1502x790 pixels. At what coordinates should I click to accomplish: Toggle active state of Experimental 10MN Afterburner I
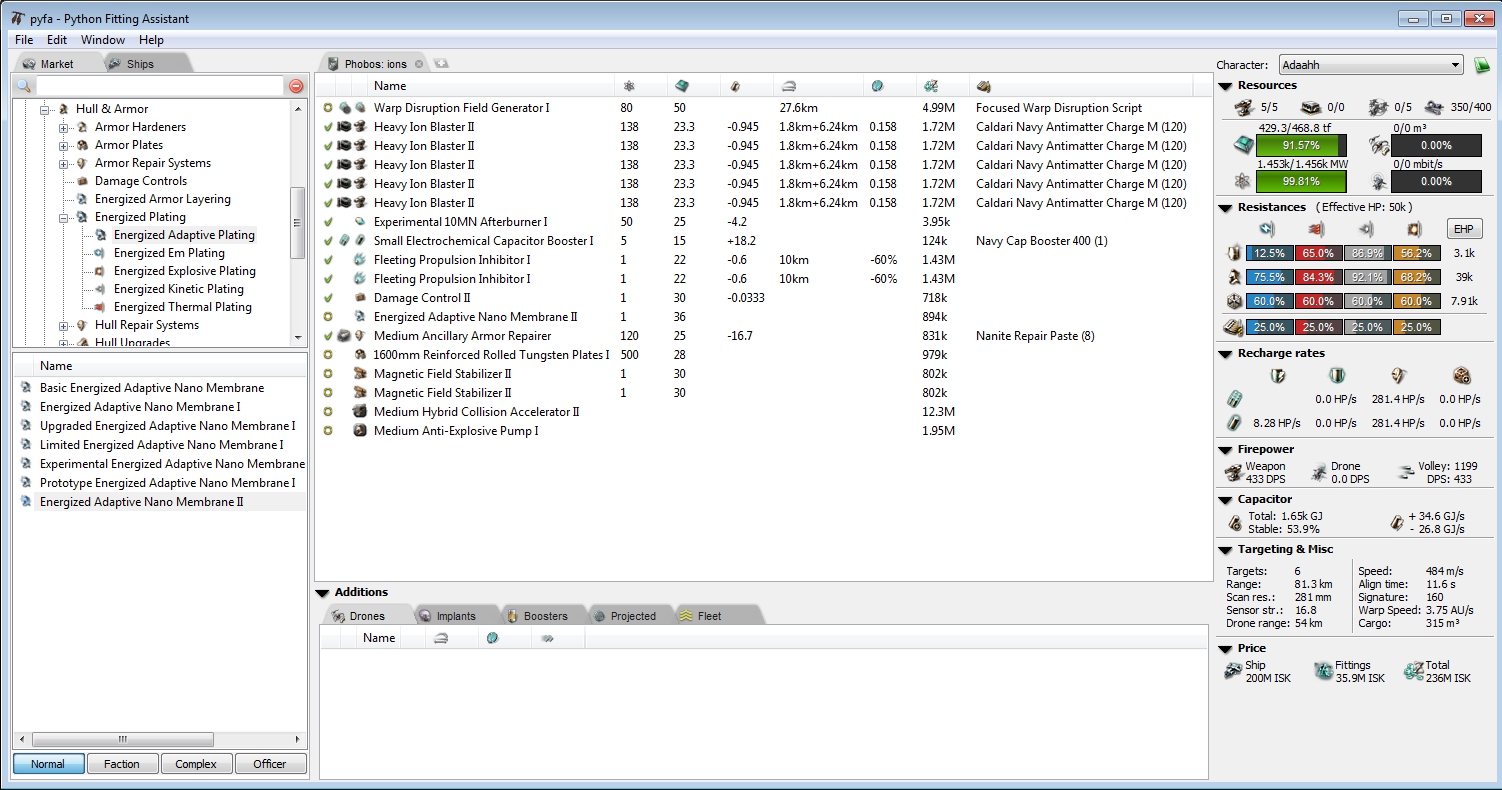(328, 222)
